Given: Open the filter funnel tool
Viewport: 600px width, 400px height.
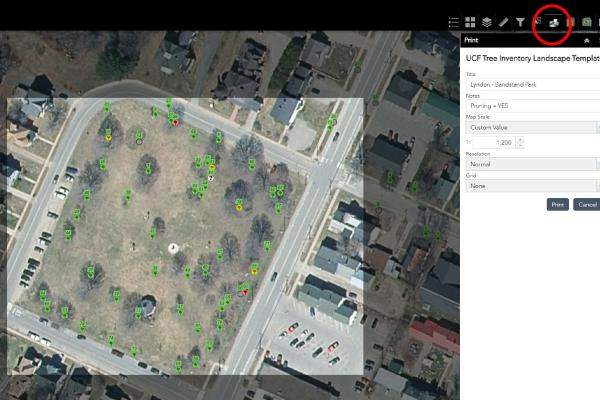Looking at the screenshot, I should [520, 21].
